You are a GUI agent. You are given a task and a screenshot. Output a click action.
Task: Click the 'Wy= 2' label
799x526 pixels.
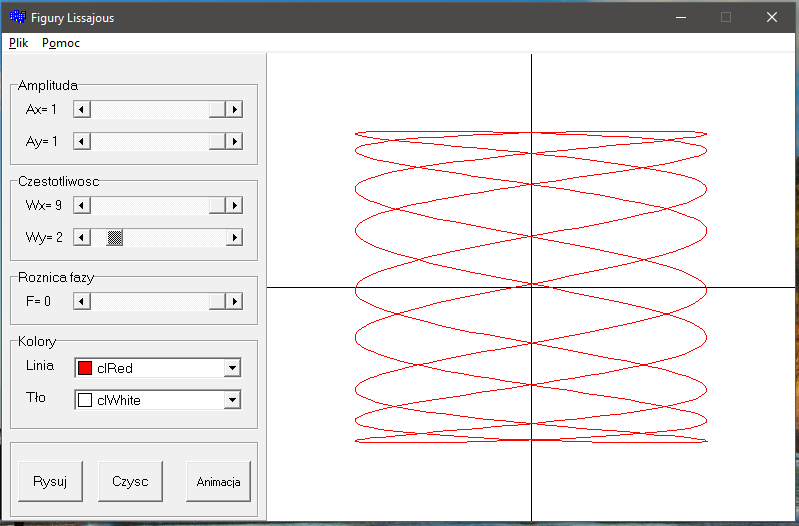click(44, 237)
